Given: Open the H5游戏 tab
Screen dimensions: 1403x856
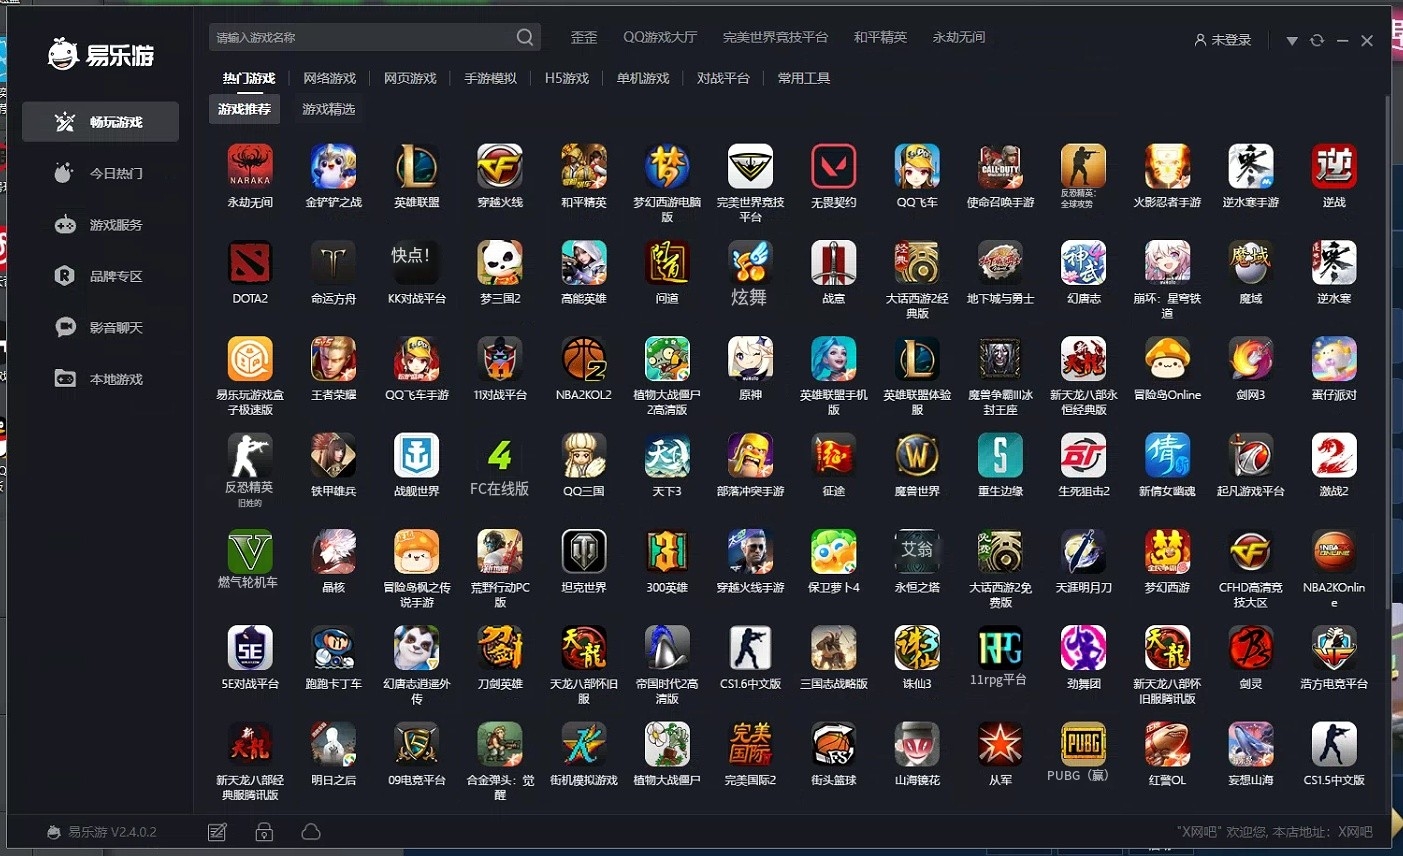Looking at the screenshot, I should pos(567,78).
